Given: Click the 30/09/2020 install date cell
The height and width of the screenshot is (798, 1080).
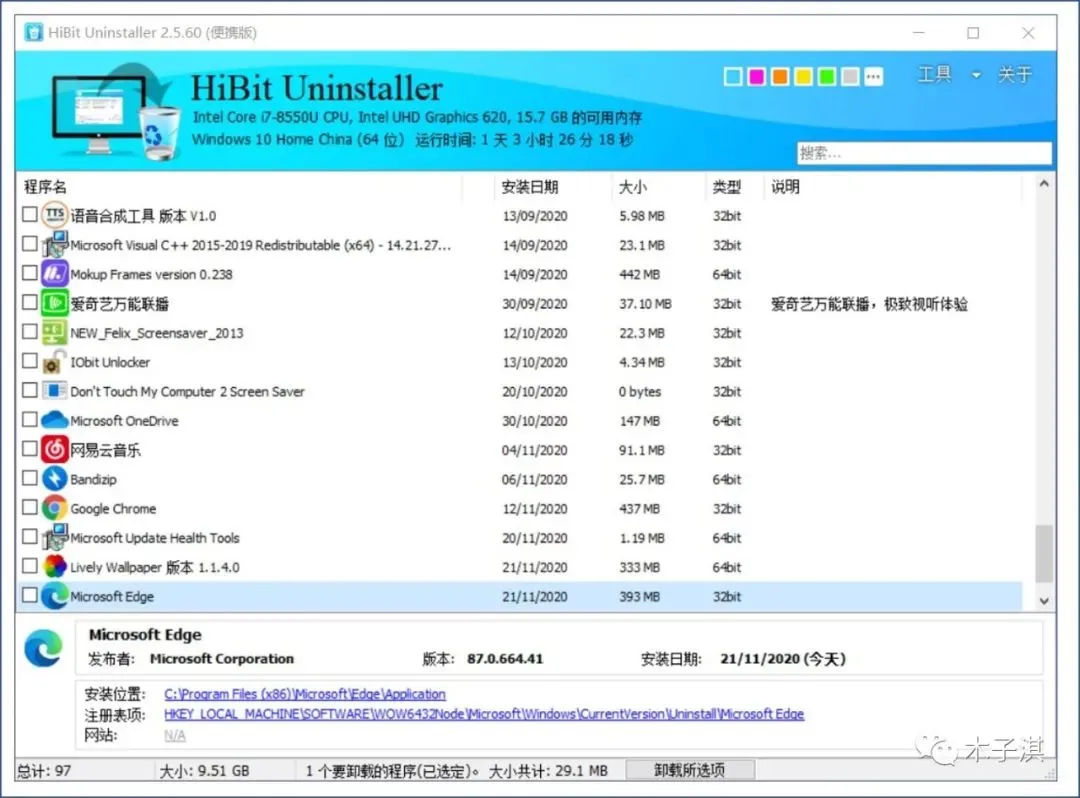Looking at the screenshot, I should click(x=534, y=304).
